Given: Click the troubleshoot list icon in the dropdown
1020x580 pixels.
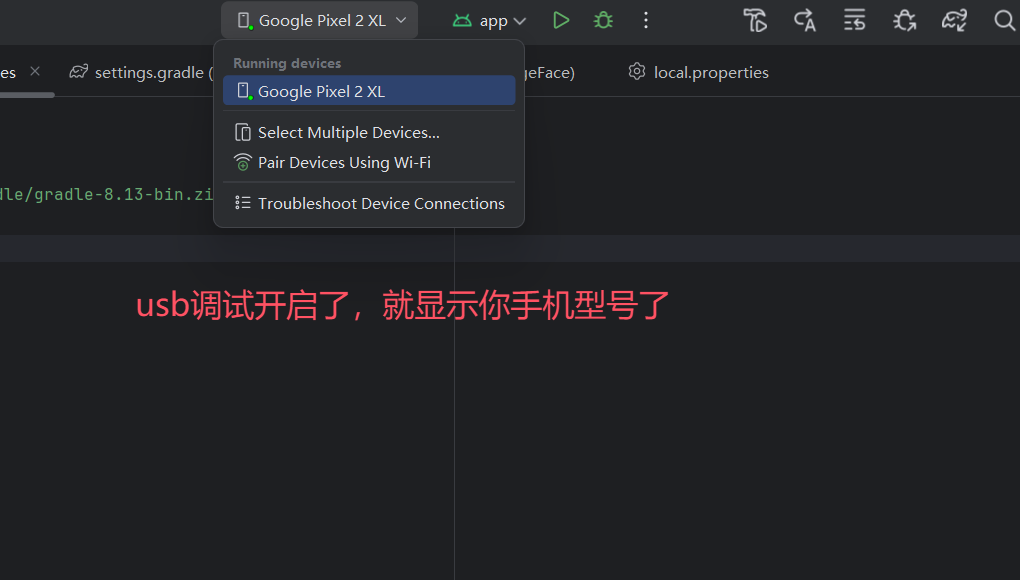Looking at the screenshot, I should tap(243, 203).
